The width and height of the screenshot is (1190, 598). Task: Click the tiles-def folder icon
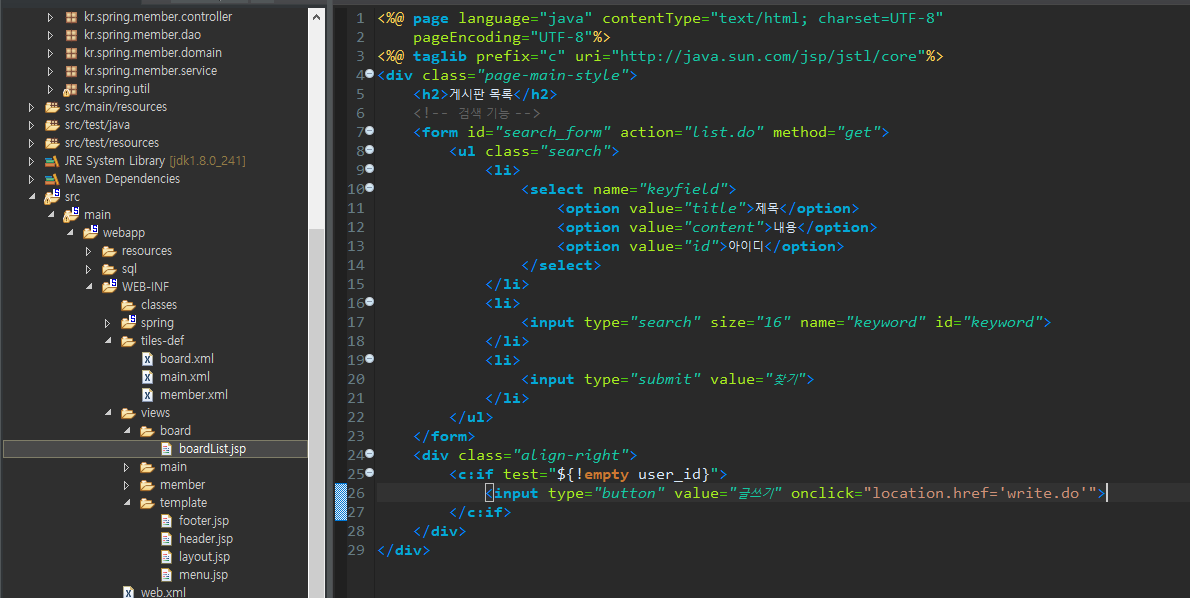(x=128, y=341)
